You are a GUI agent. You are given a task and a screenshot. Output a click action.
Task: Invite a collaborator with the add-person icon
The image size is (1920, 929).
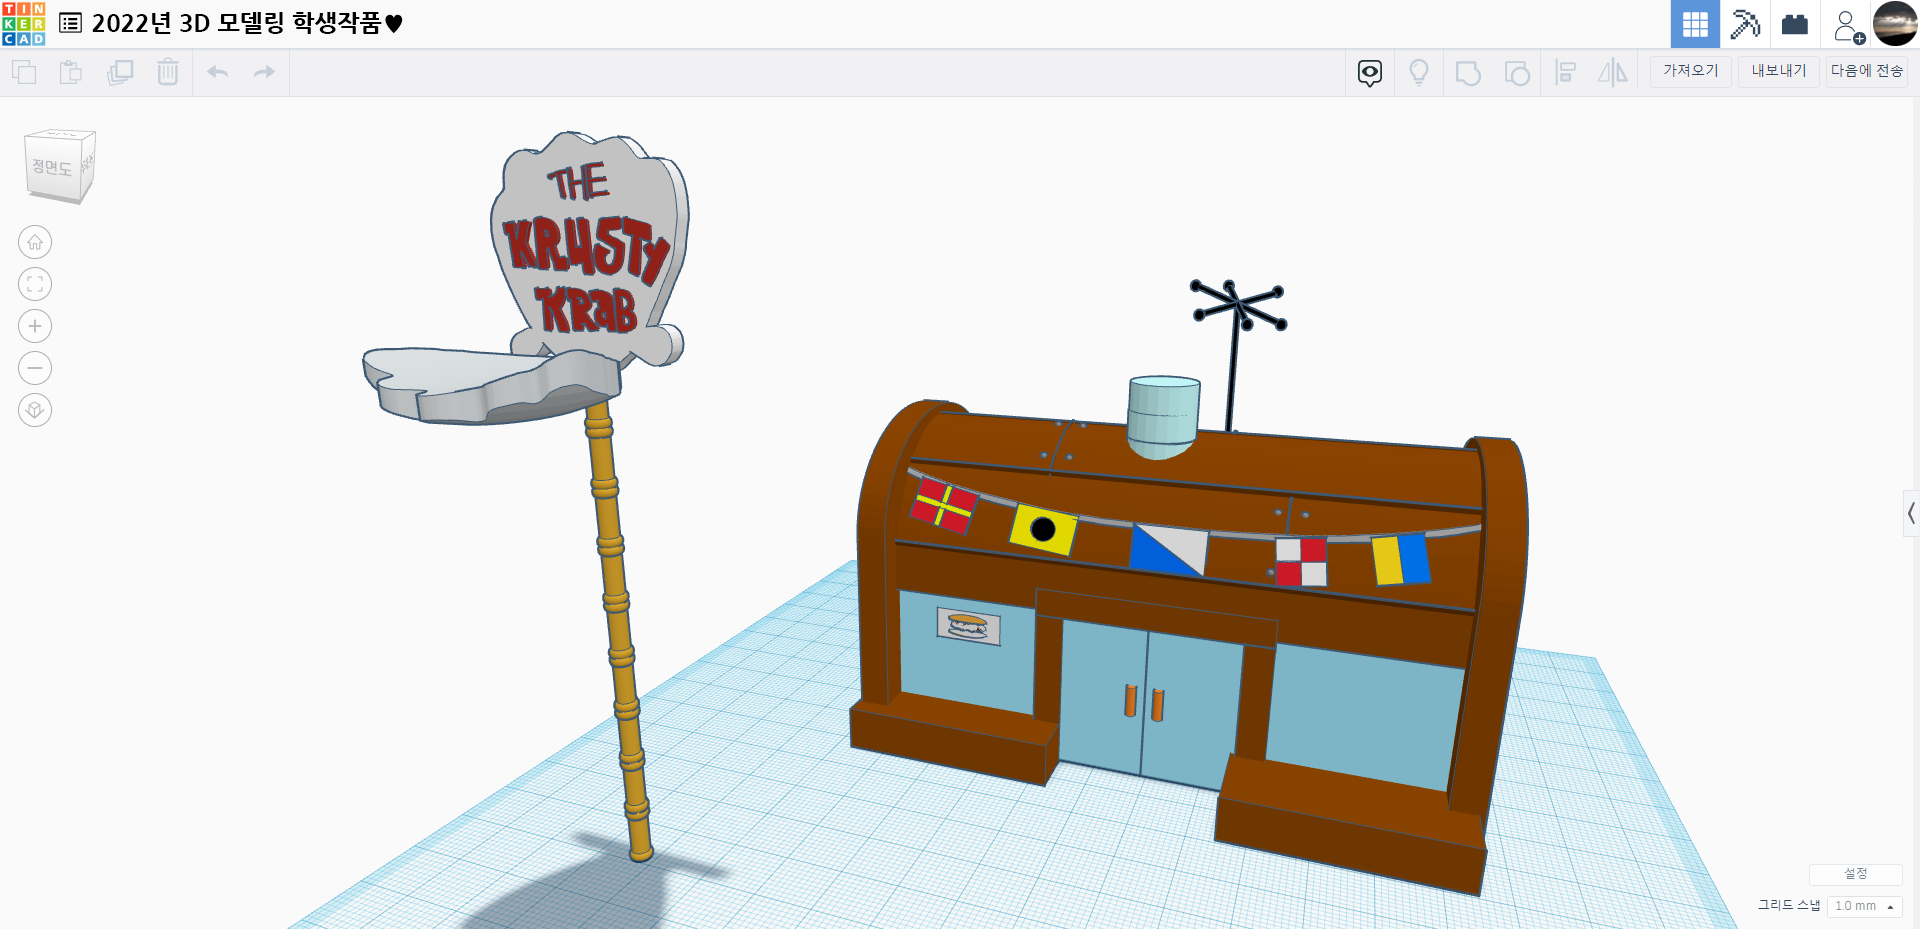1848,25
